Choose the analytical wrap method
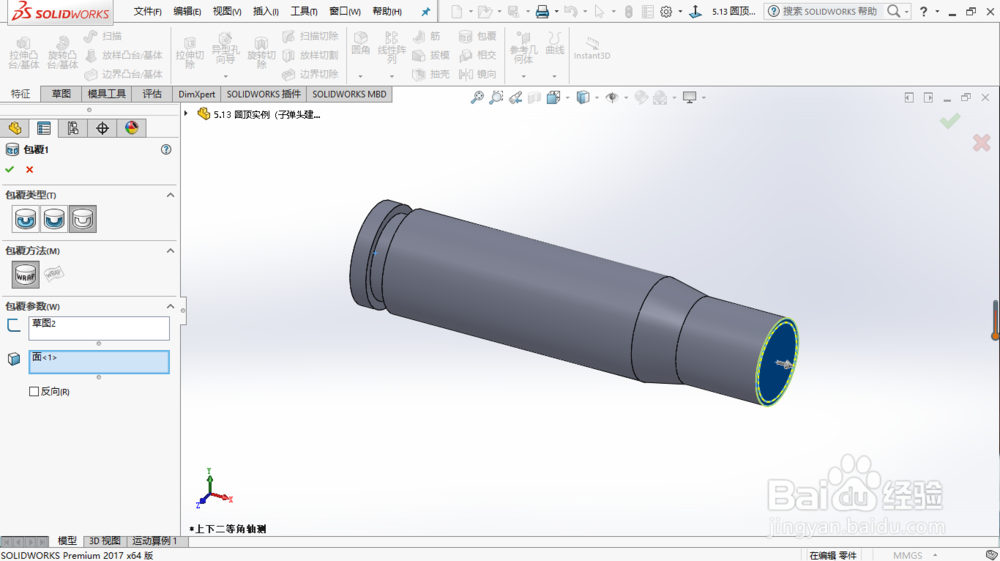 pos(26,275)
